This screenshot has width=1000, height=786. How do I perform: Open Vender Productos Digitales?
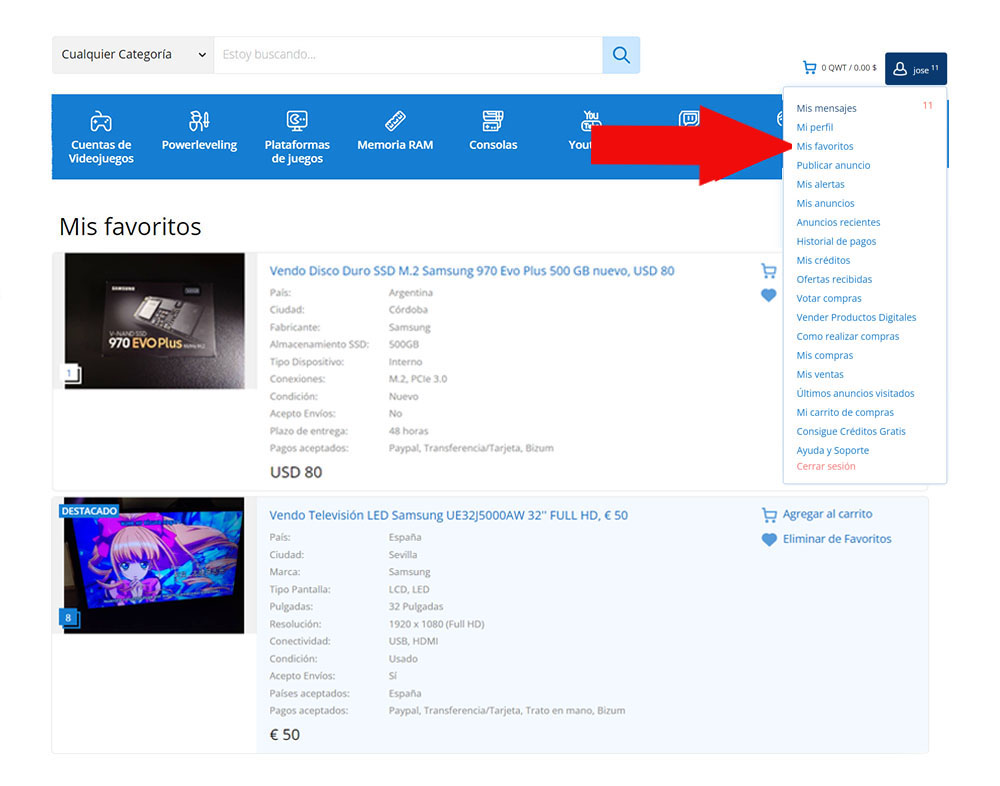coord(856,318)
